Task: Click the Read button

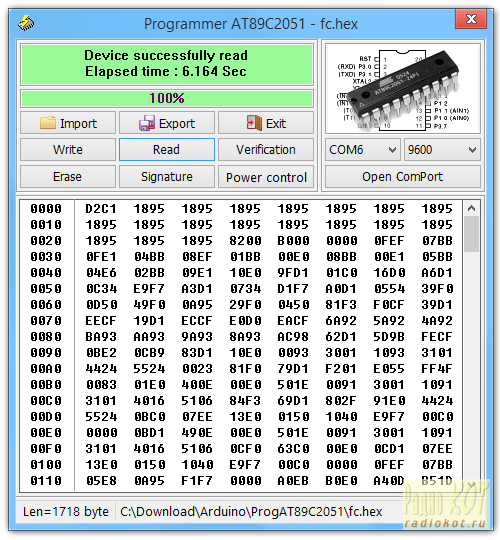Action: (167, 150)
